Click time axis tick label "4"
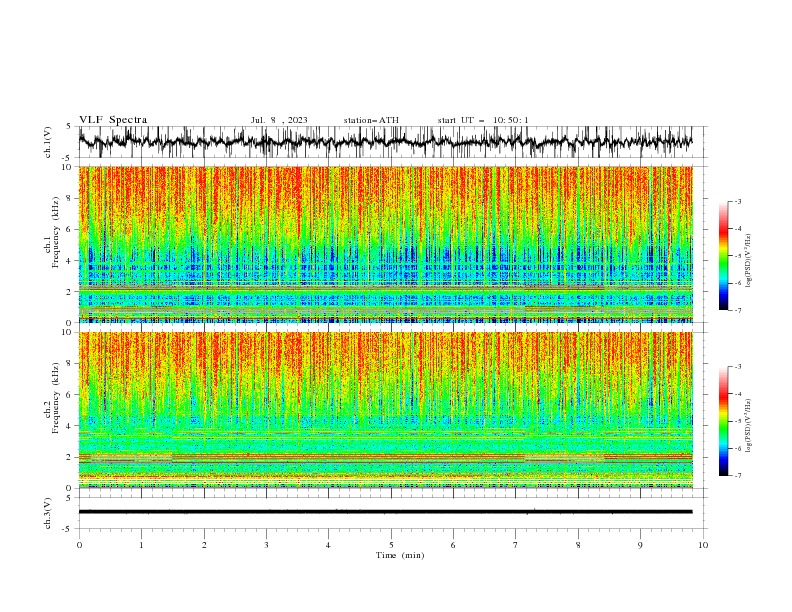The height and width of the screenshot is (612, 792). pos(328,545)
